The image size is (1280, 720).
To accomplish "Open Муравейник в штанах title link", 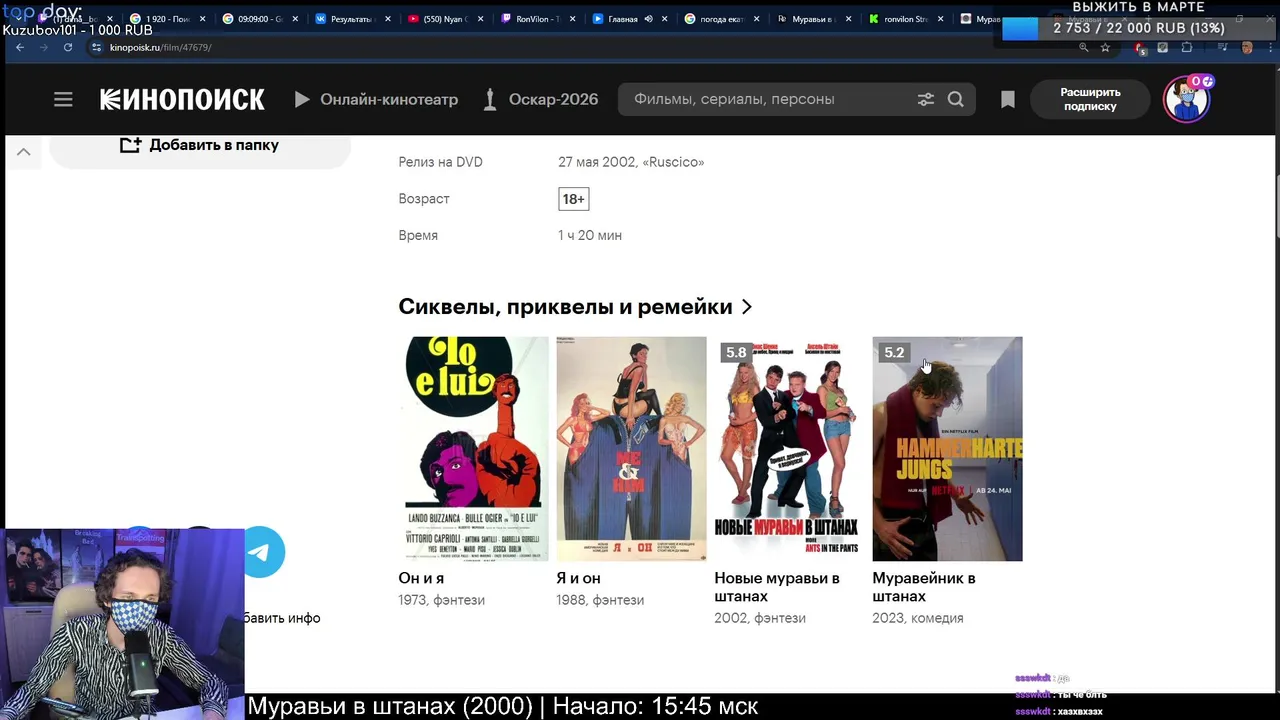I will point(924,587).
